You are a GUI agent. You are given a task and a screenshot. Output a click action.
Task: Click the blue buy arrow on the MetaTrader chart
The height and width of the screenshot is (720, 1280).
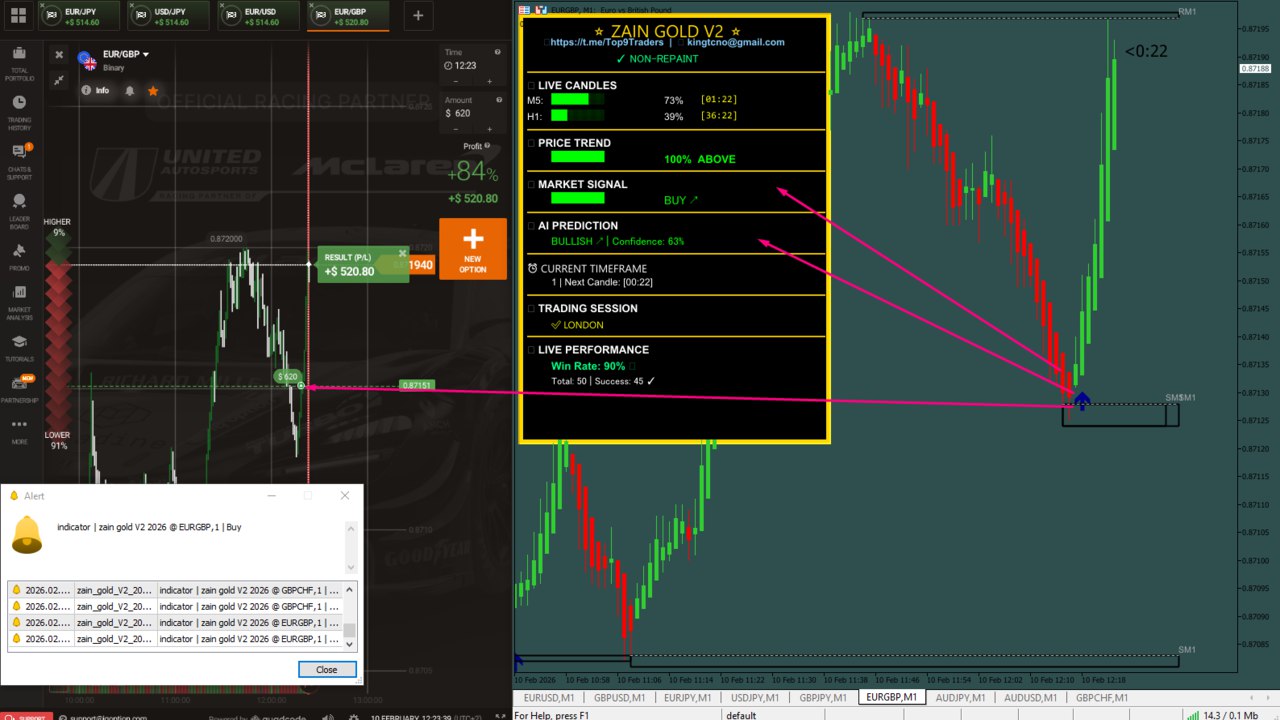1081,400
